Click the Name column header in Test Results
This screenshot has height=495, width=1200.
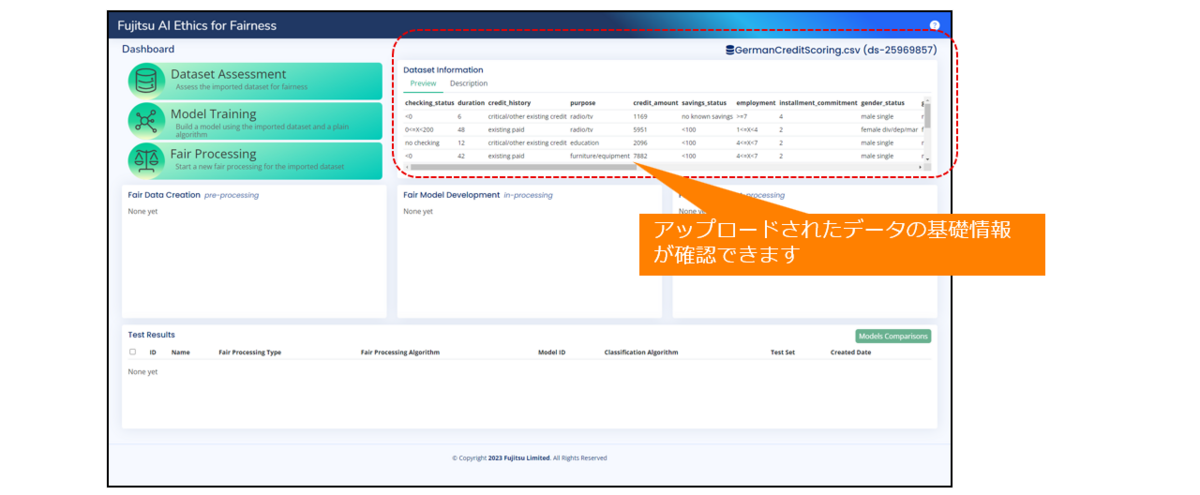[181, 353]
